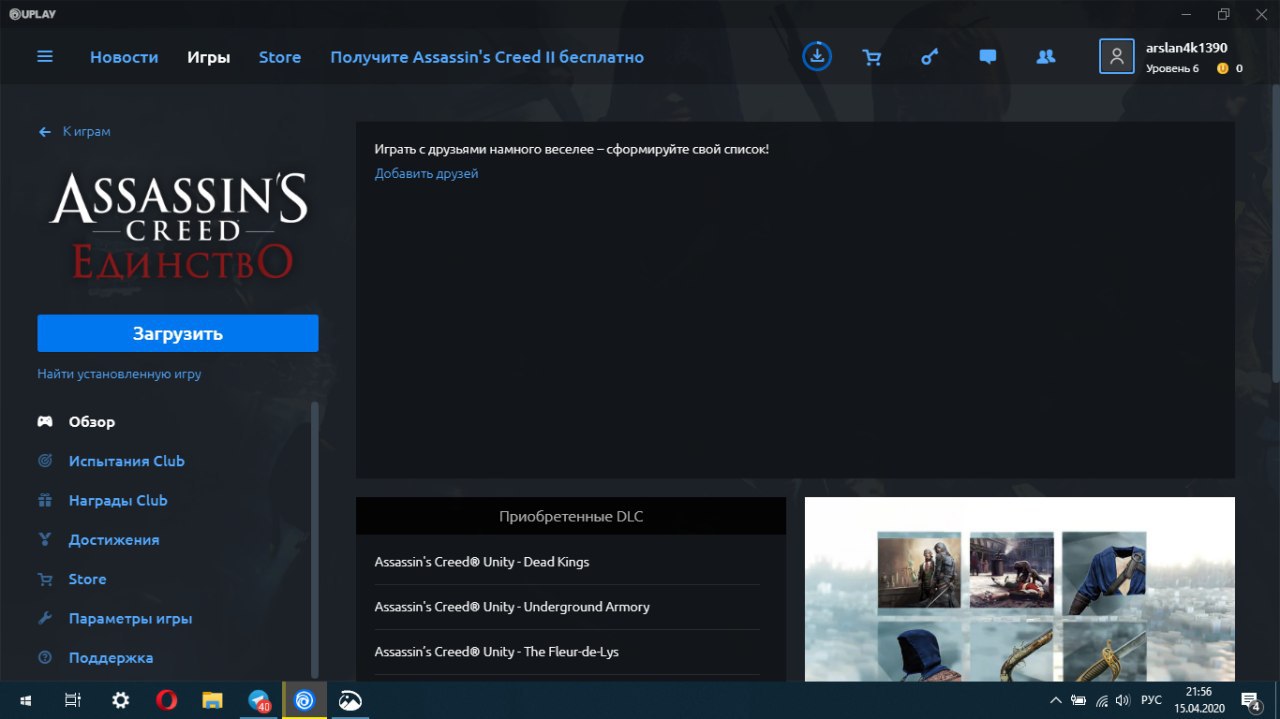Click the Уровень 6 level text
The image size is (1280, 719).
pos(1172,68)
